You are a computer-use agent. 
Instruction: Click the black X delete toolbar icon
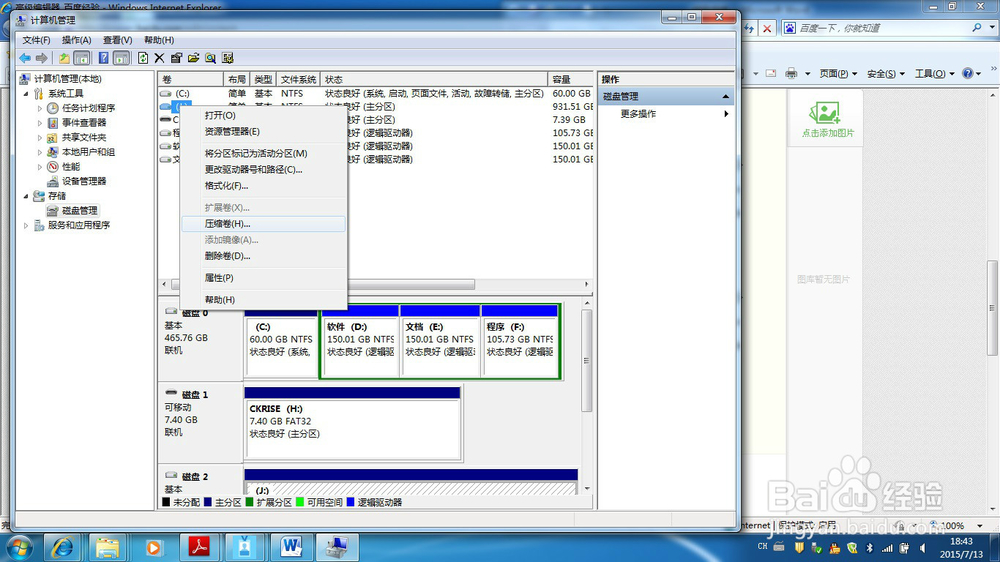click(159, 58)
